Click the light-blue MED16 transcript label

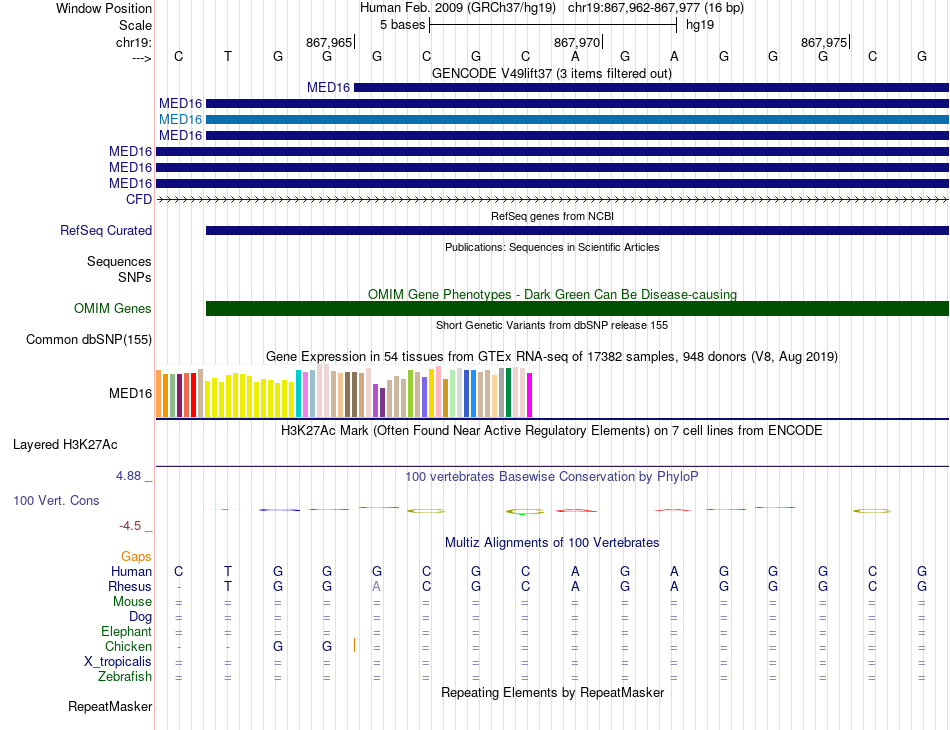pyautogui.click(x=180, y=119)
